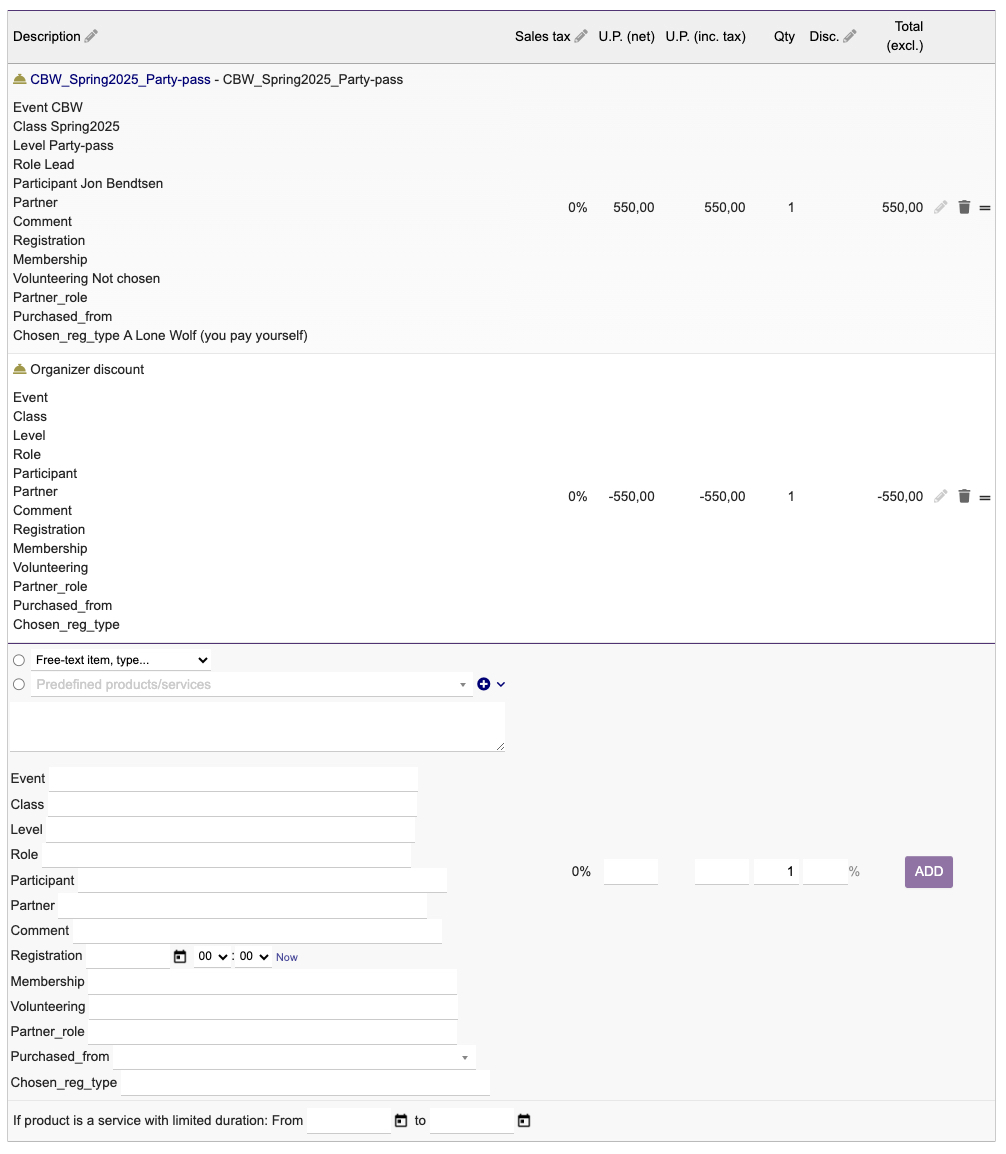Edit the CBW_Spring2025_Party-pass line
This screenshot has height=1154, width=1006.
(940, 207)
